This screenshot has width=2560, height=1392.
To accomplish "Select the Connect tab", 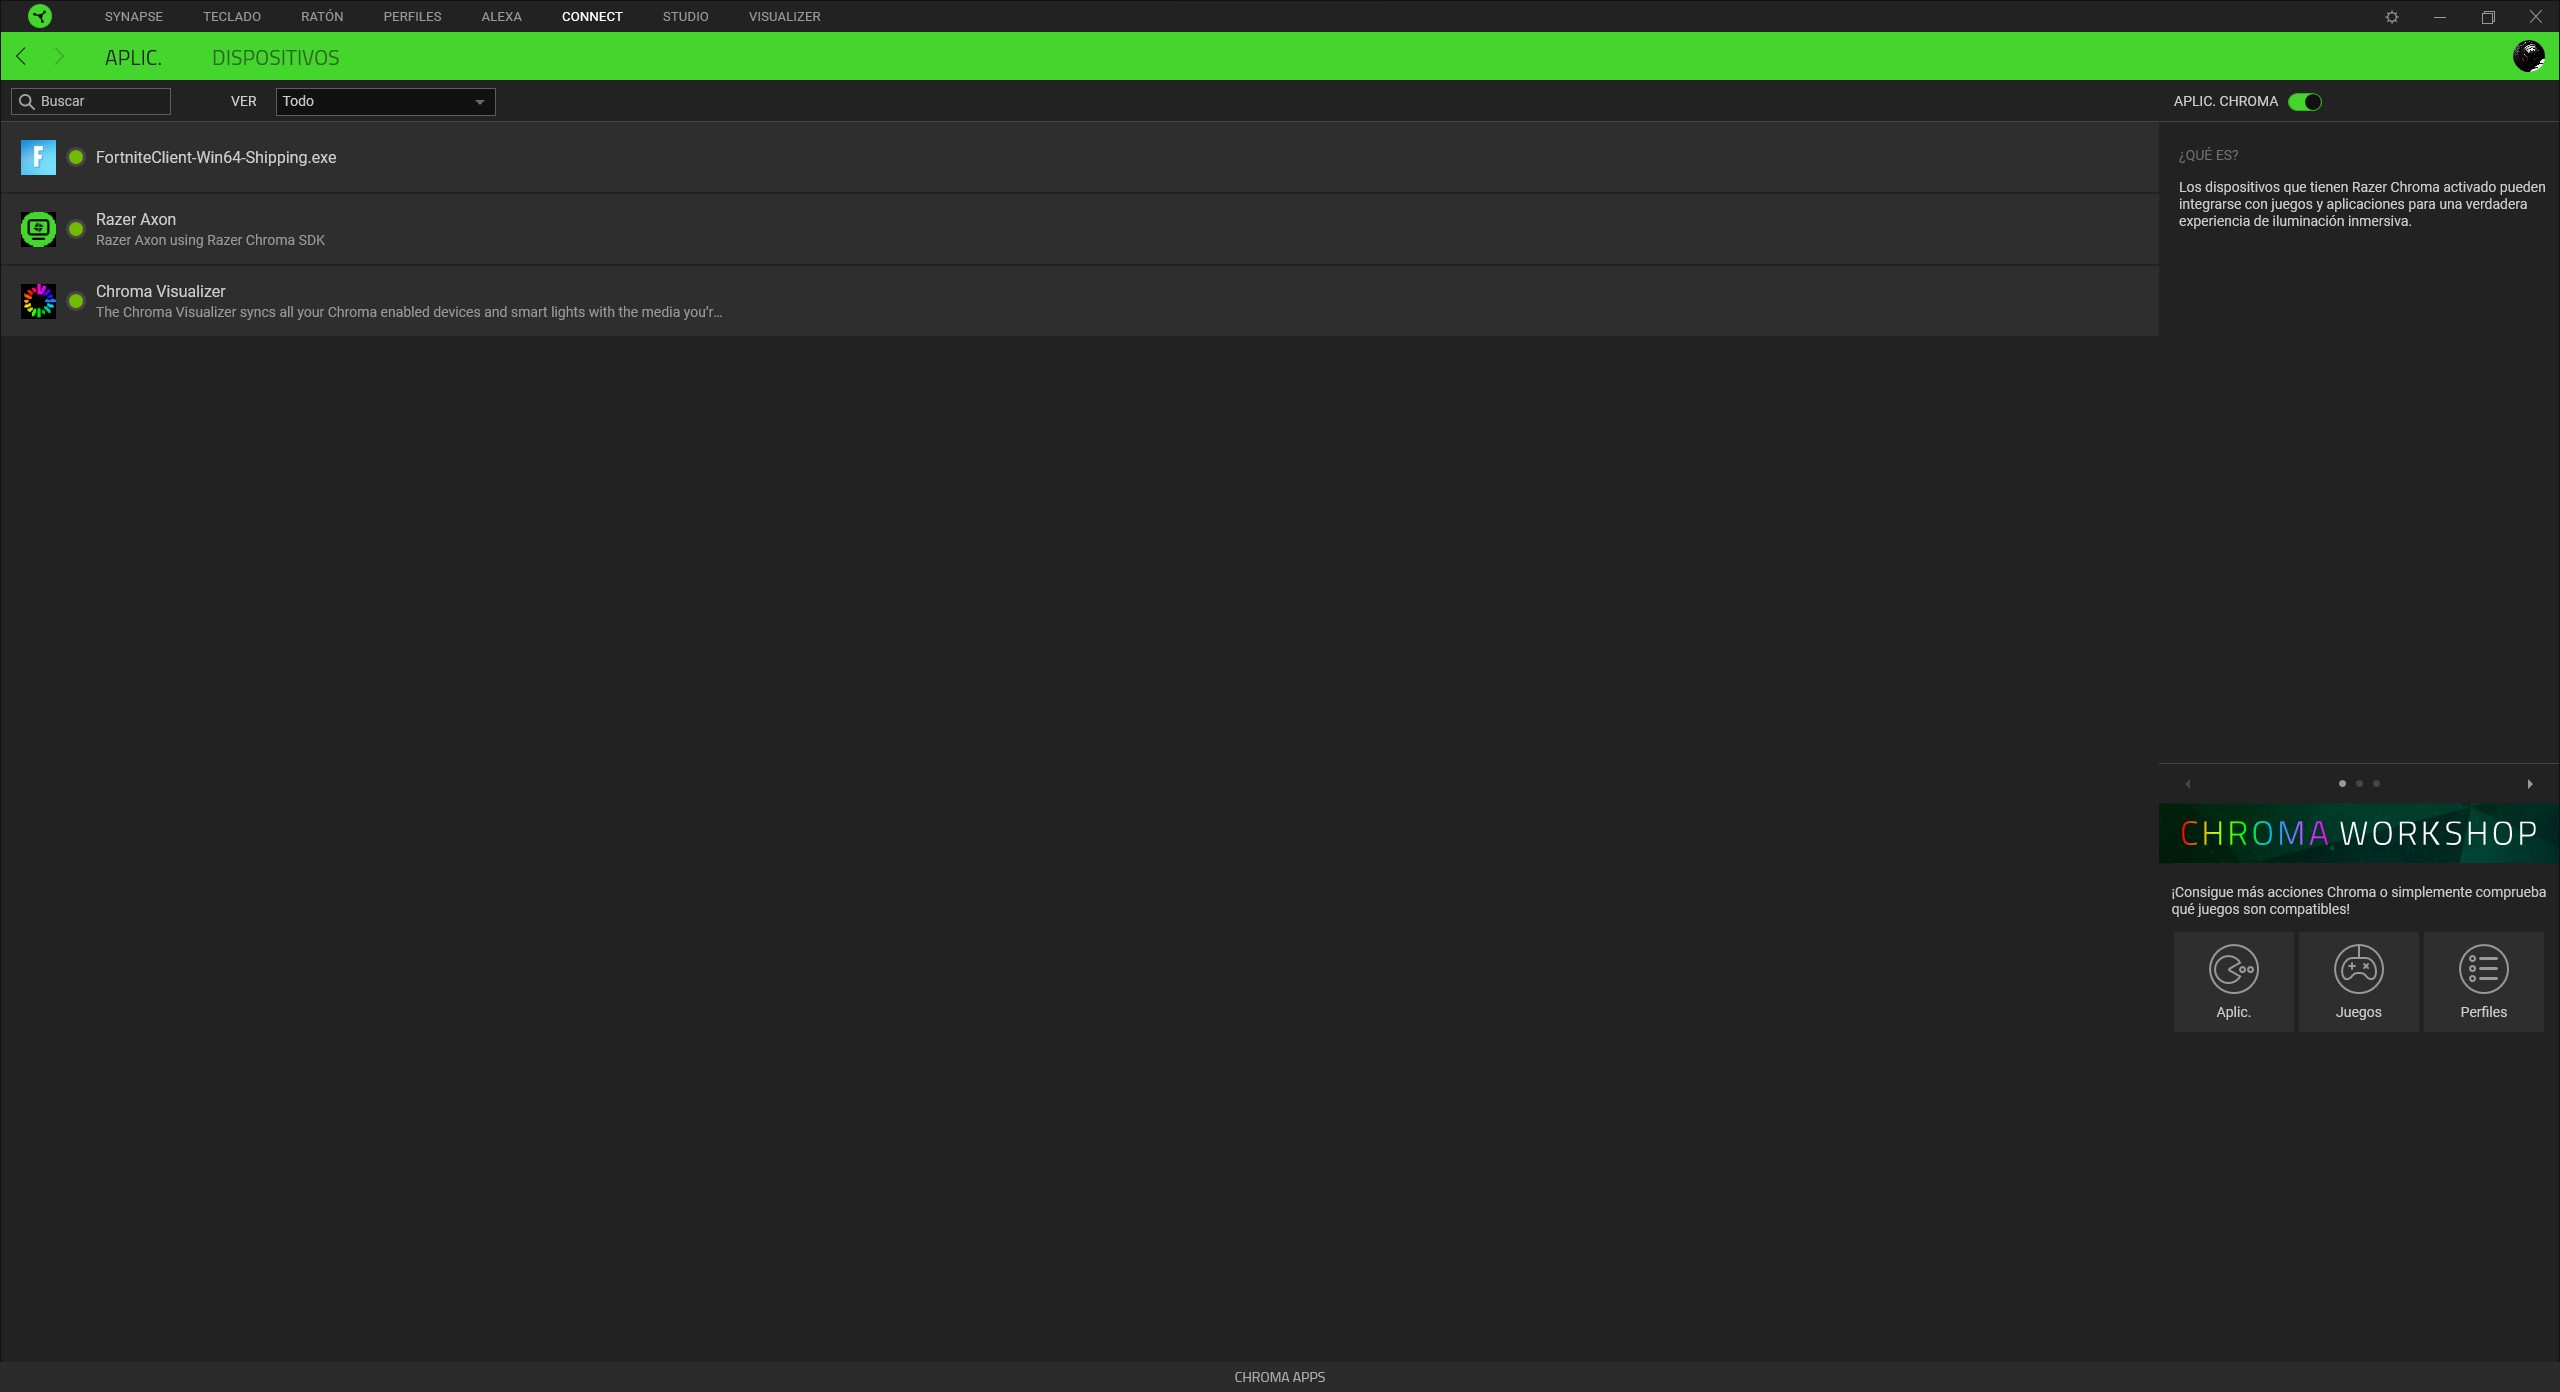I will (x=592, y=17).
